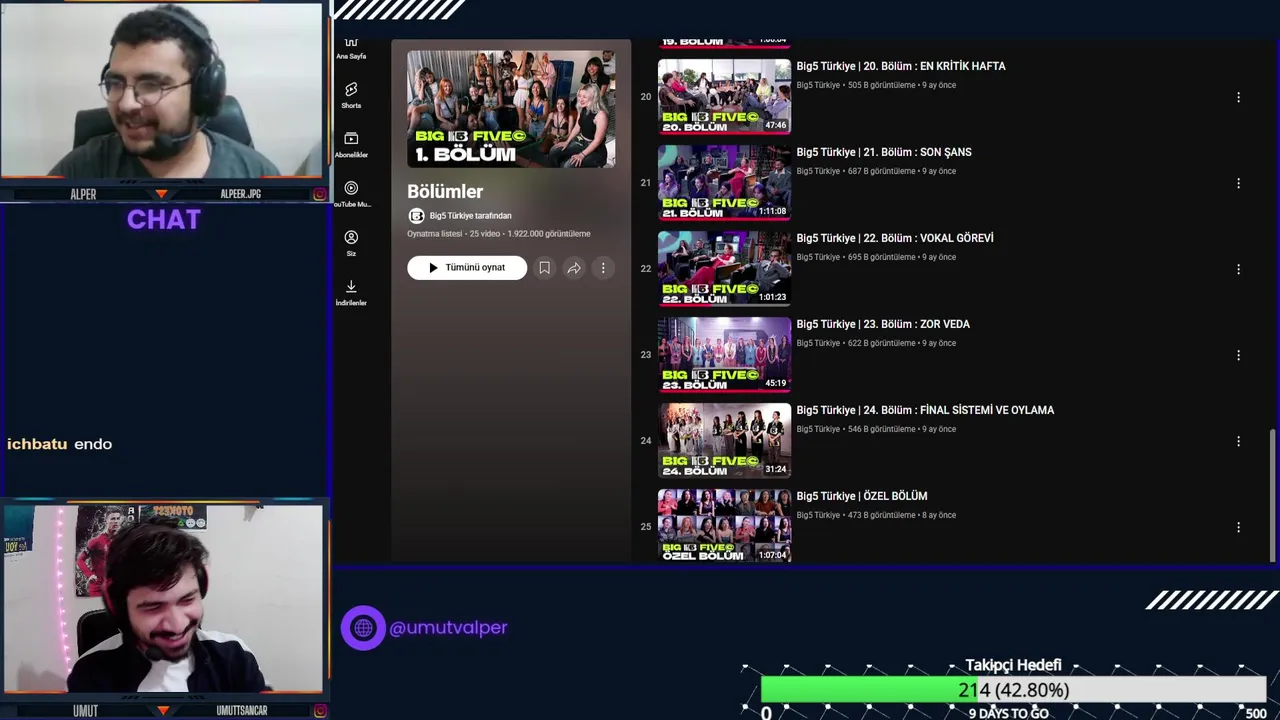Go to Ana Sayfa in sidebar
Viewport: 1280px width, 720px height.
click(351, 48)
